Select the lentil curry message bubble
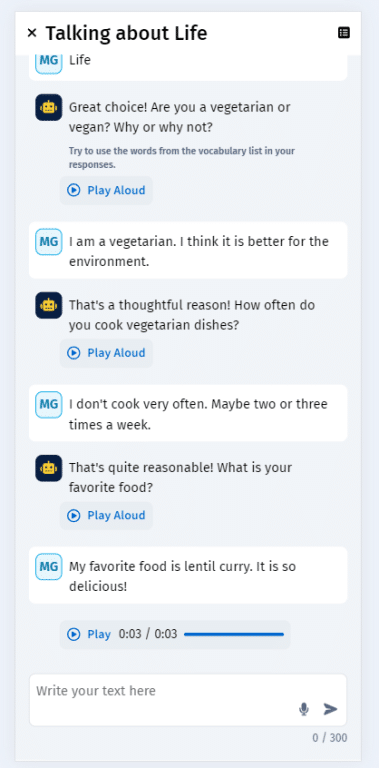 coord(188,575)
